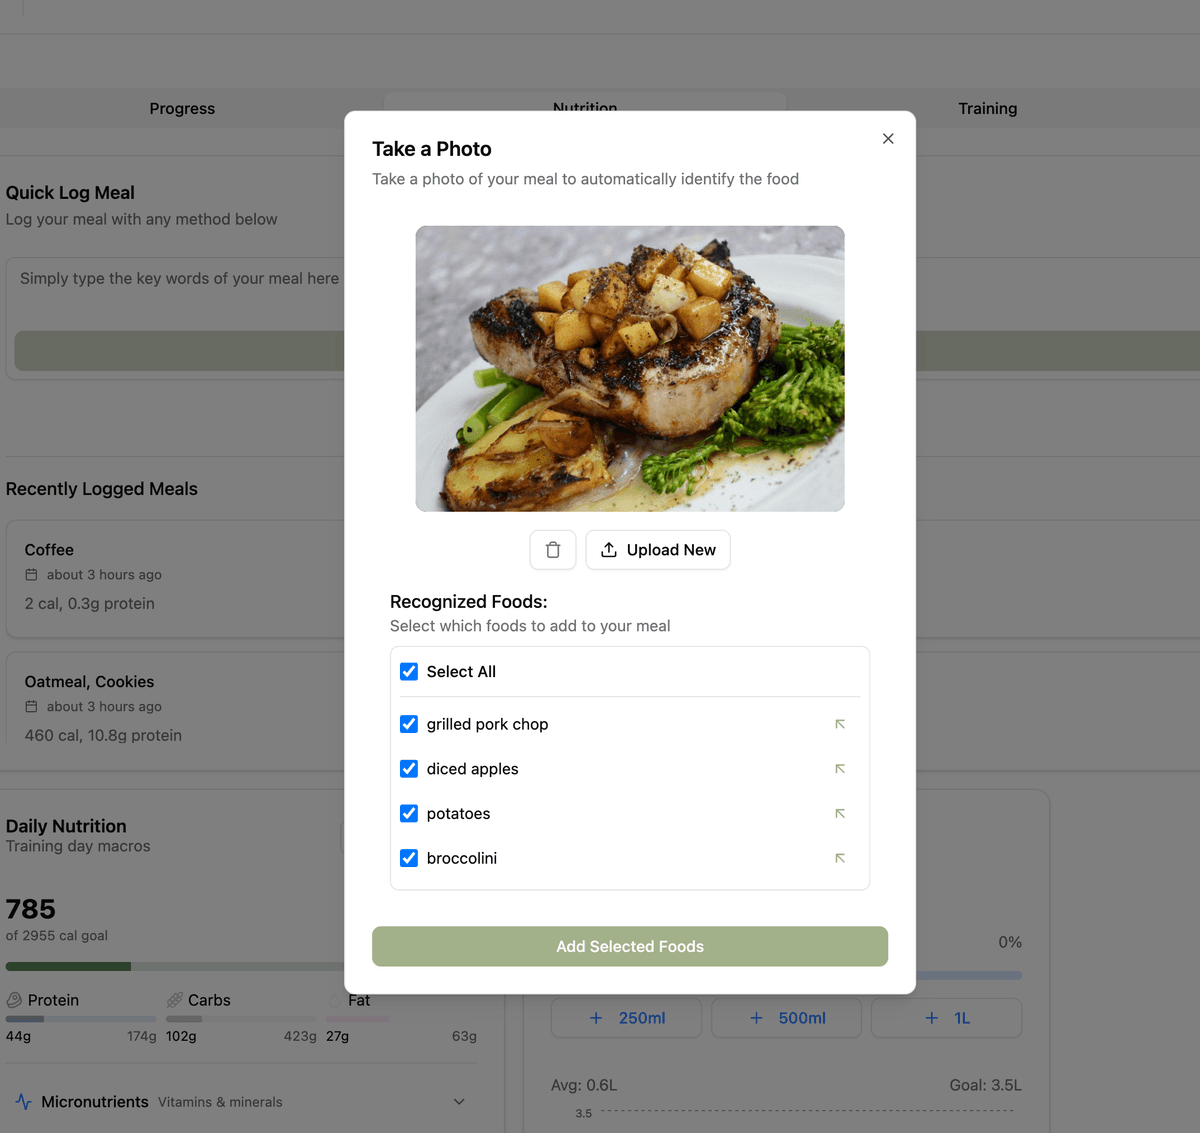Deselect the diced apples checkbox

[409, 769]
